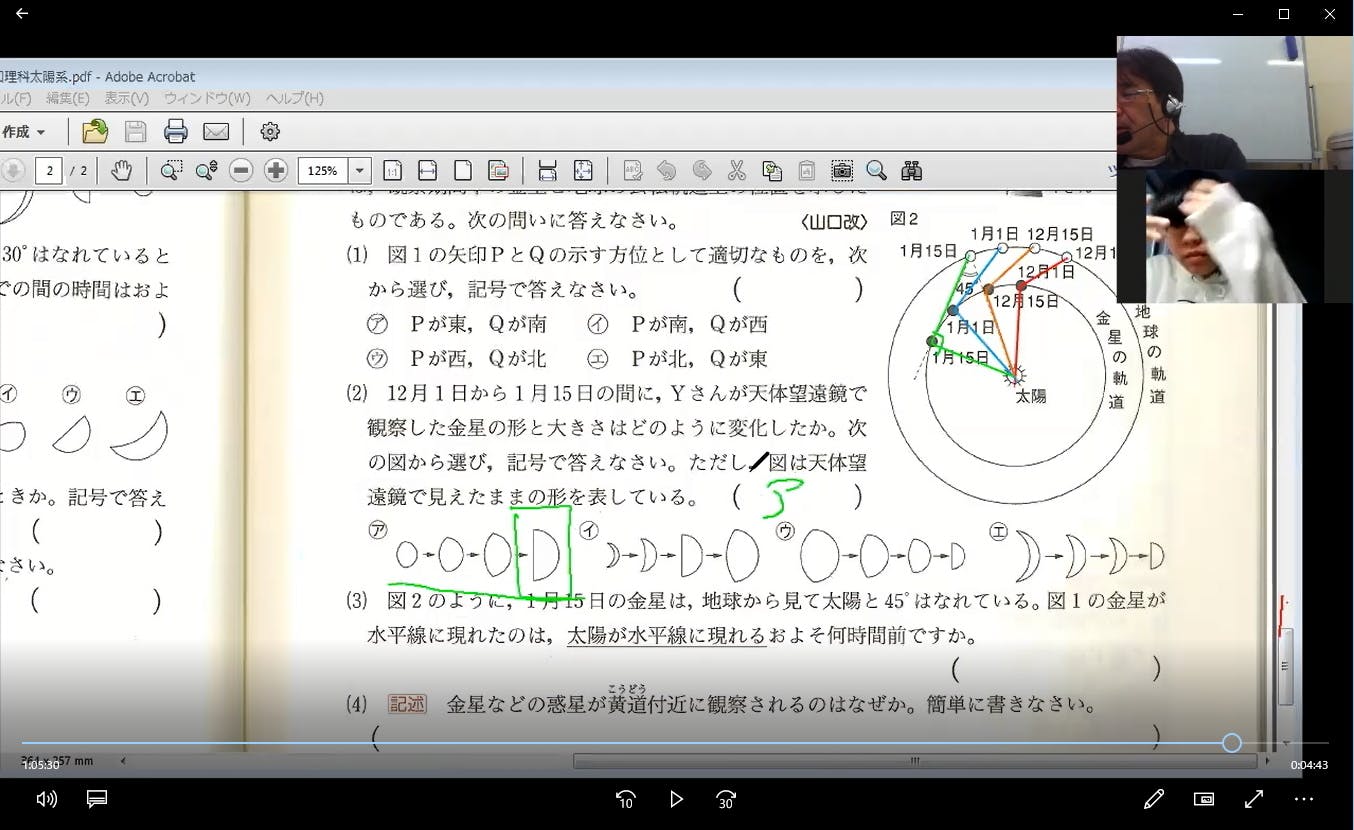Toggle mini view mode

(1204, 799)
